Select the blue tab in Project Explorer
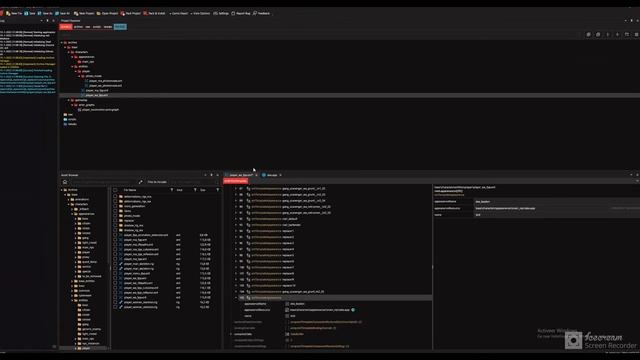The width and height of the screenshot is (640, 360). pyautogui.click(x=120, y=27)
